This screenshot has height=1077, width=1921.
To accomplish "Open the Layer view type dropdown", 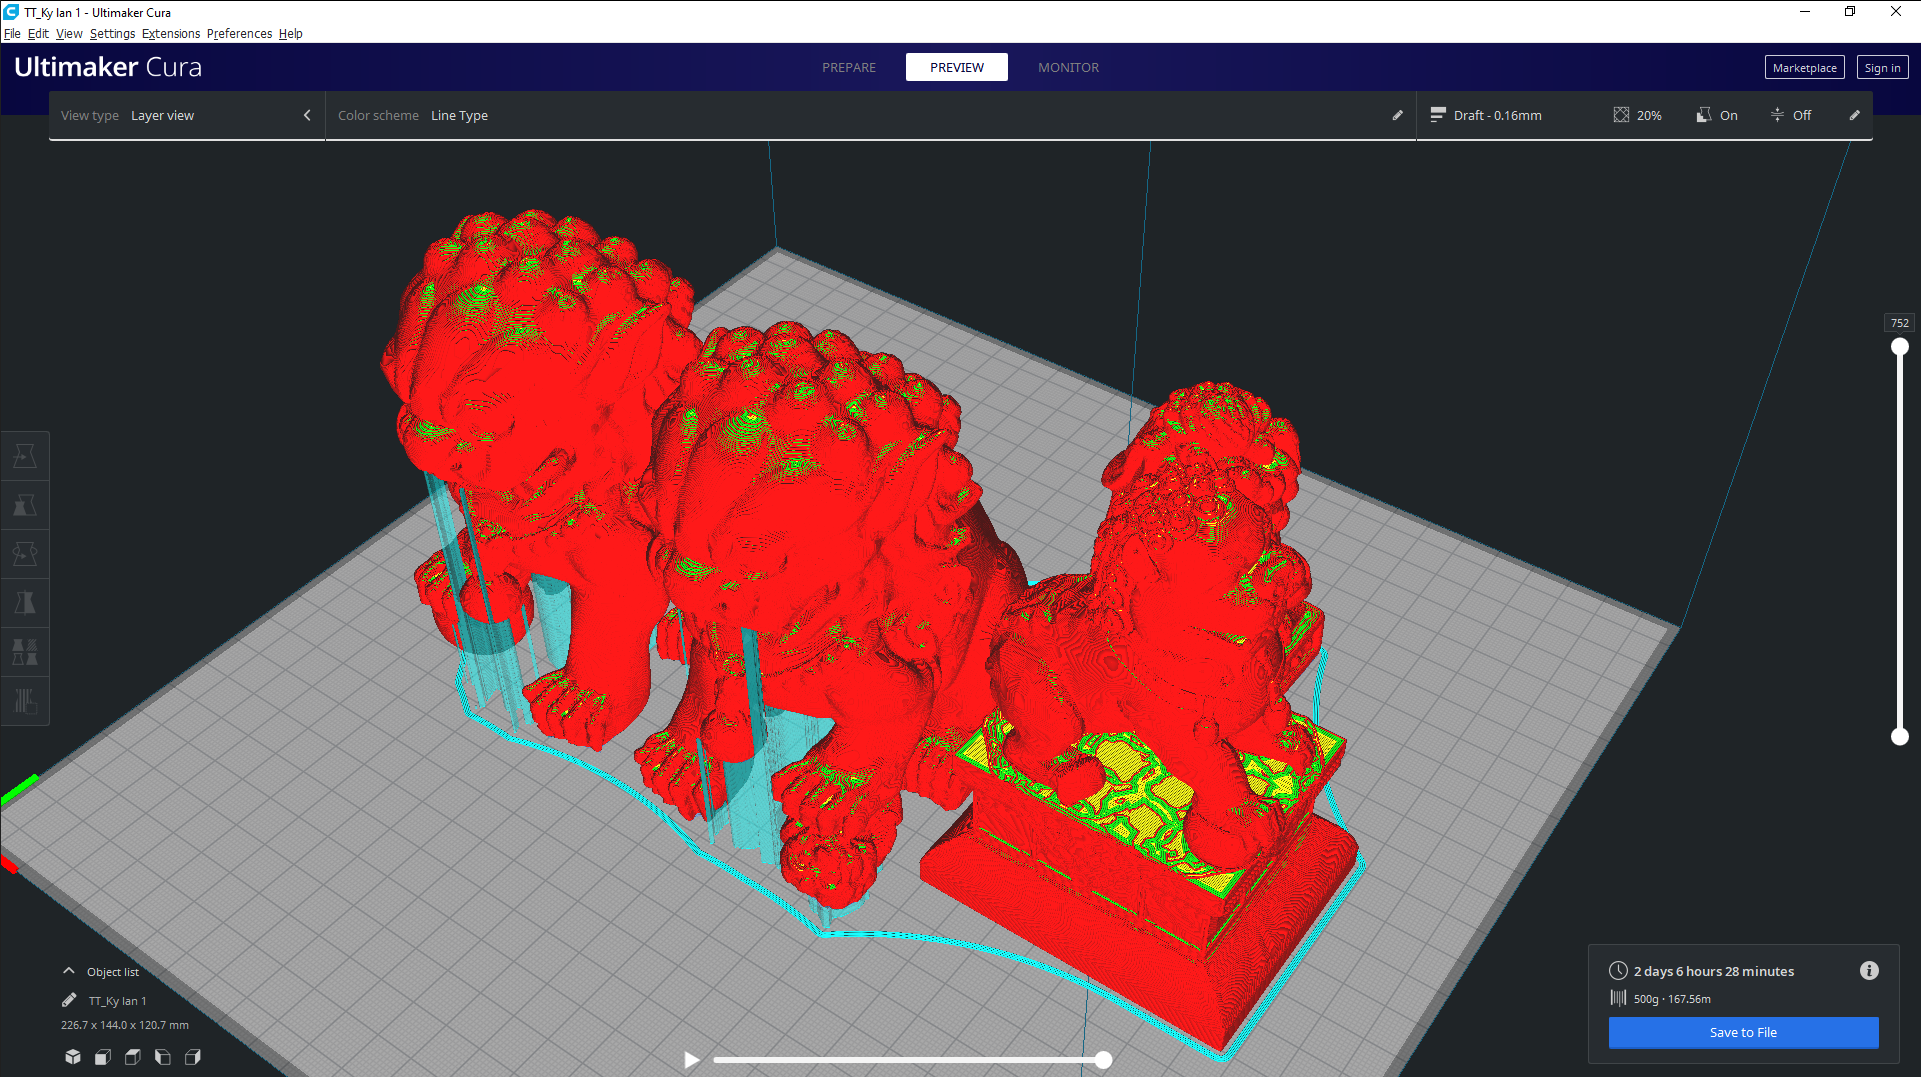I will point(186,116).
